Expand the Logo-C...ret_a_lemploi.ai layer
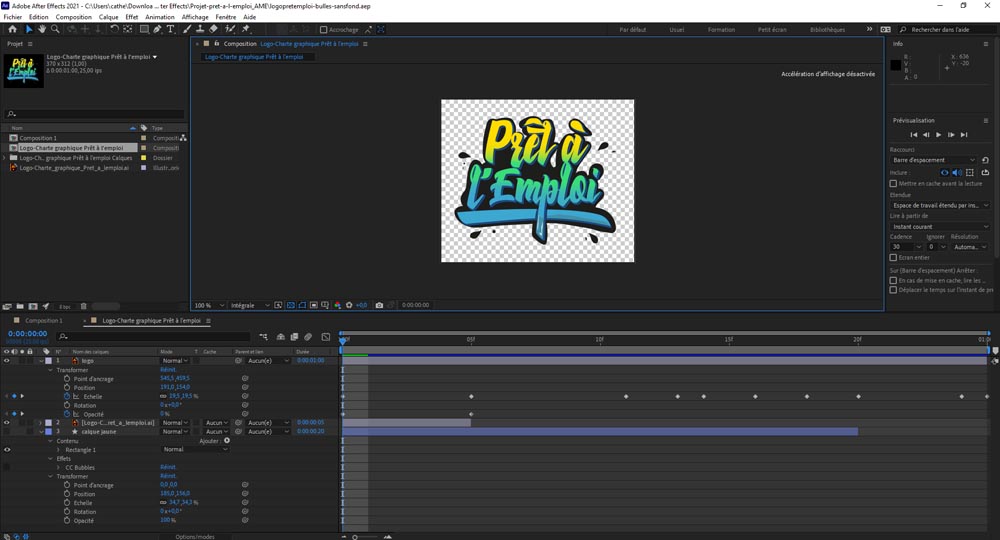The height and width of the screenshot is (540, 1000). 40,423
